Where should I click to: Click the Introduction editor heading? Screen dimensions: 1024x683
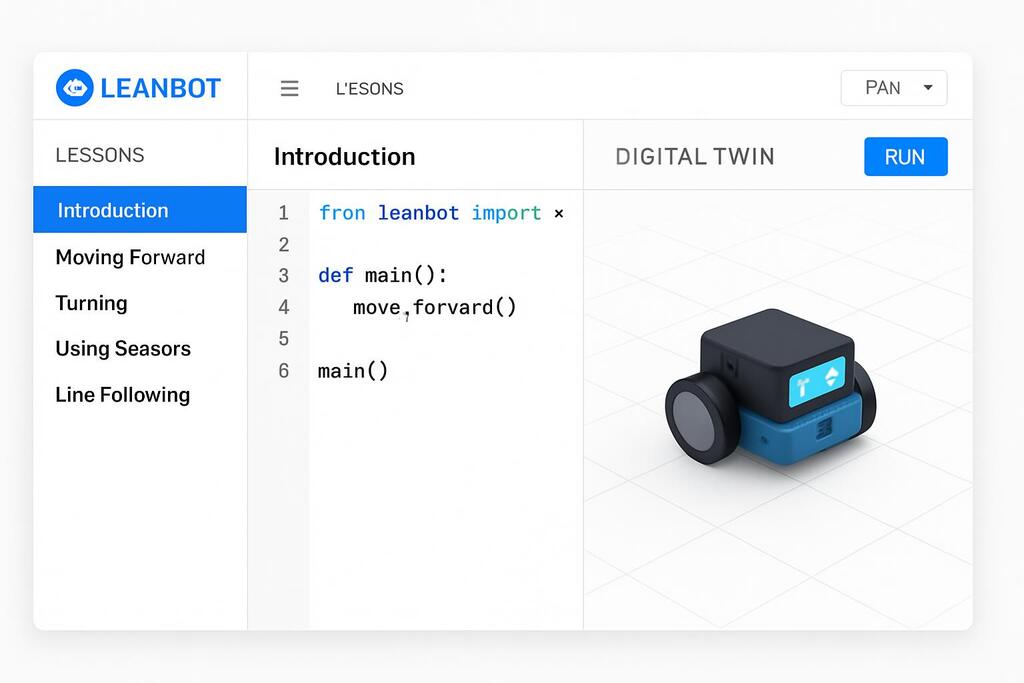[x=344, y=157]
